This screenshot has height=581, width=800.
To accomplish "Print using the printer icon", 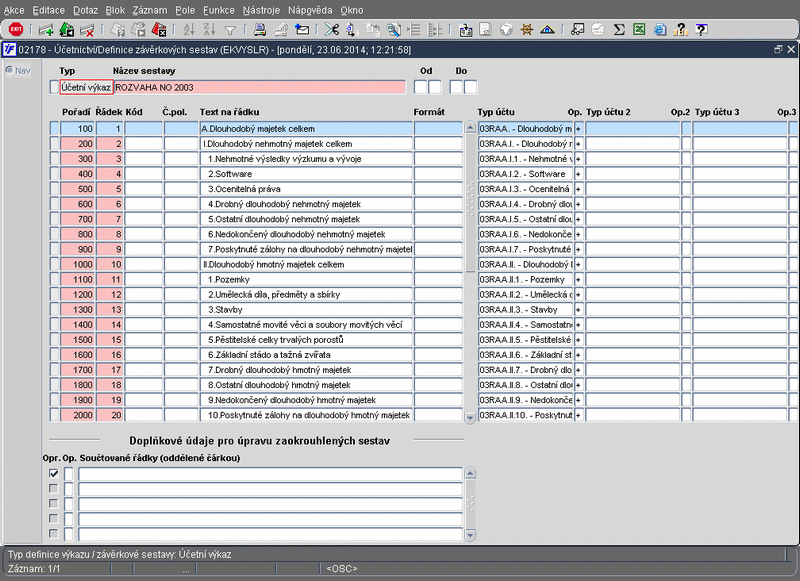I will click(x=260, y=30).
